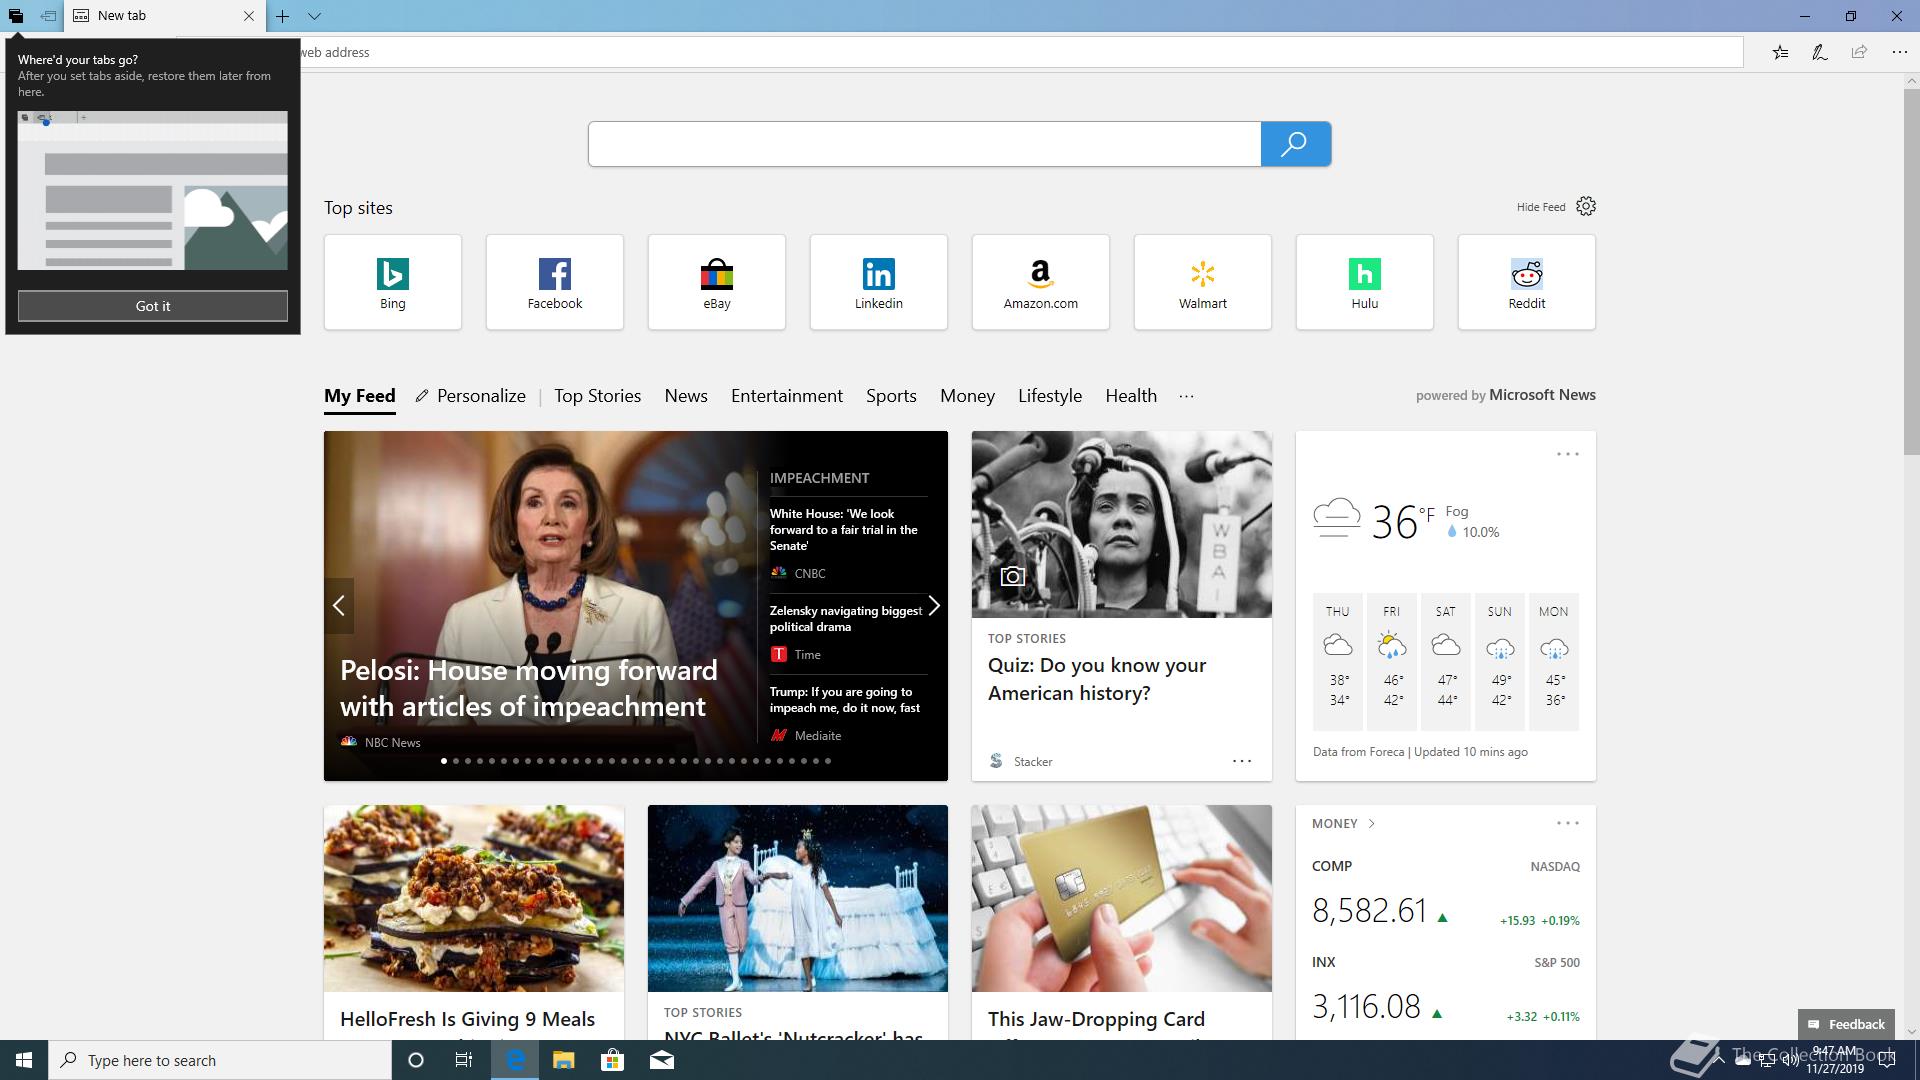The height and width of the screenshot is (1080, 1920).
Task: Open the Facebook top site tile
Action: (555, 282)
